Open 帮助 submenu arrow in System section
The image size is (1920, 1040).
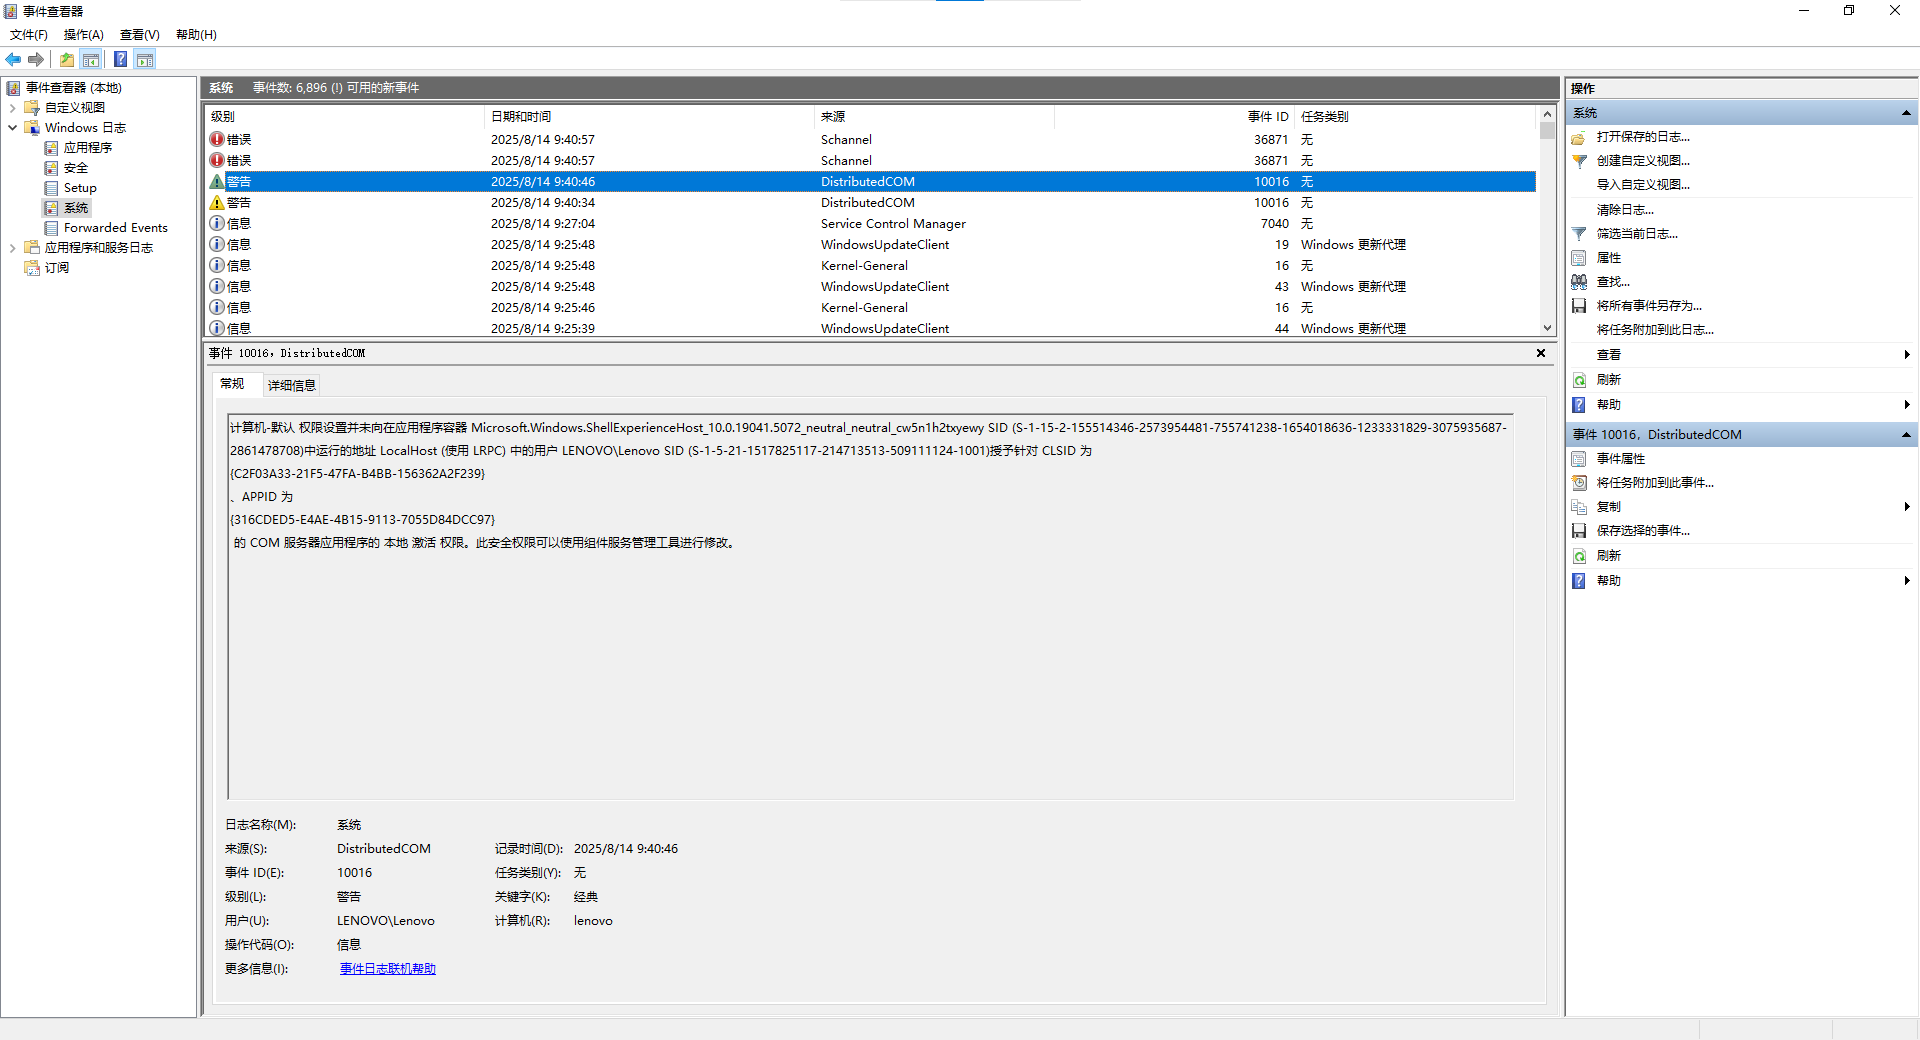tap(1907, 405)
